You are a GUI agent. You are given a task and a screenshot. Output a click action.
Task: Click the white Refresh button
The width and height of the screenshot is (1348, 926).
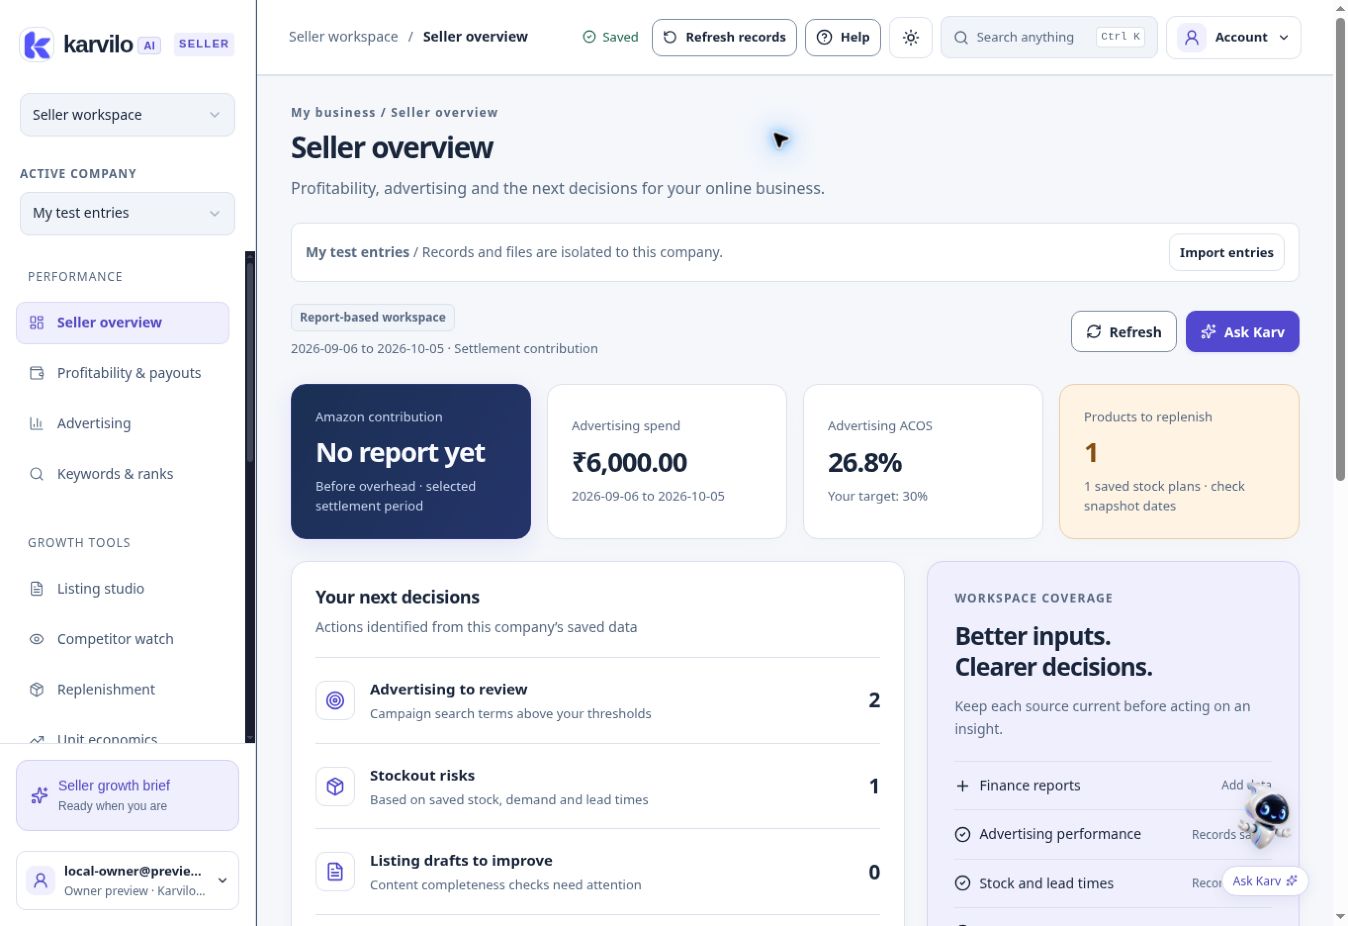(1123, 332)
